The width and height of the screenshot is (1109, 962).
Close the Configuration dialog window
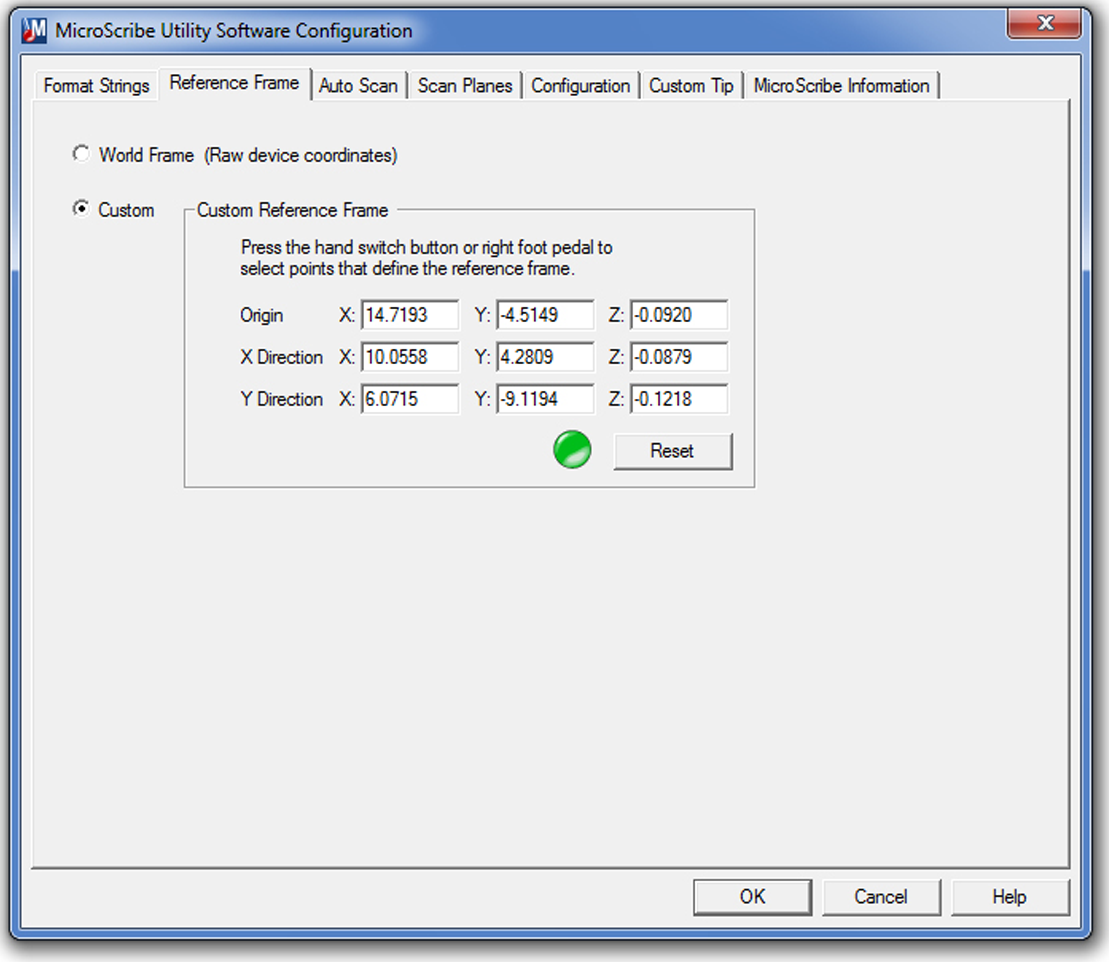coord(1044,24)
